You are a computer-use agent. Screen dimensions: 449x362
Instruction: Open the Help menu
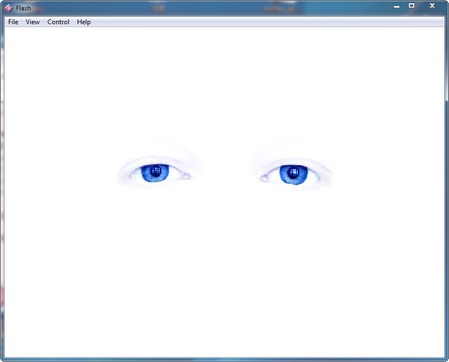[84, 22]
